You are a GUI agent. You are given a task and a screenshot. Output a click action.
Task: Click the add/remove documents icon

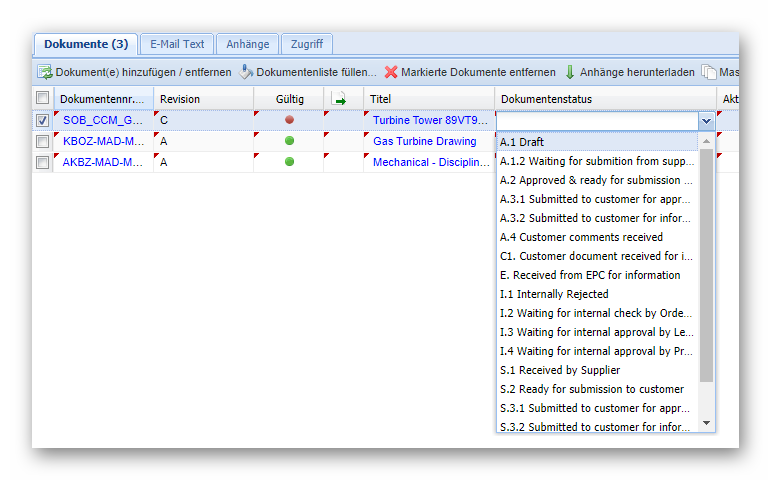pyautogui.click(x=45, y=72)
